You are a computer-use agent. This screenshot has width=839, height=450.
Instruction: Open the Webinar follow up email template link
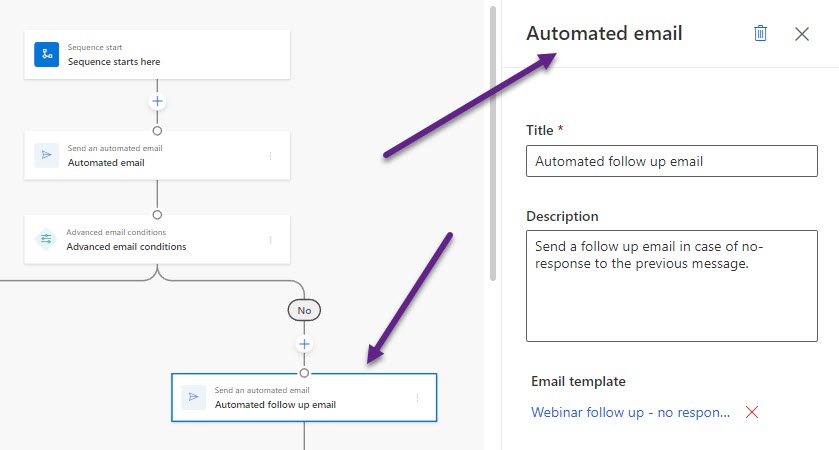(630, 412)
